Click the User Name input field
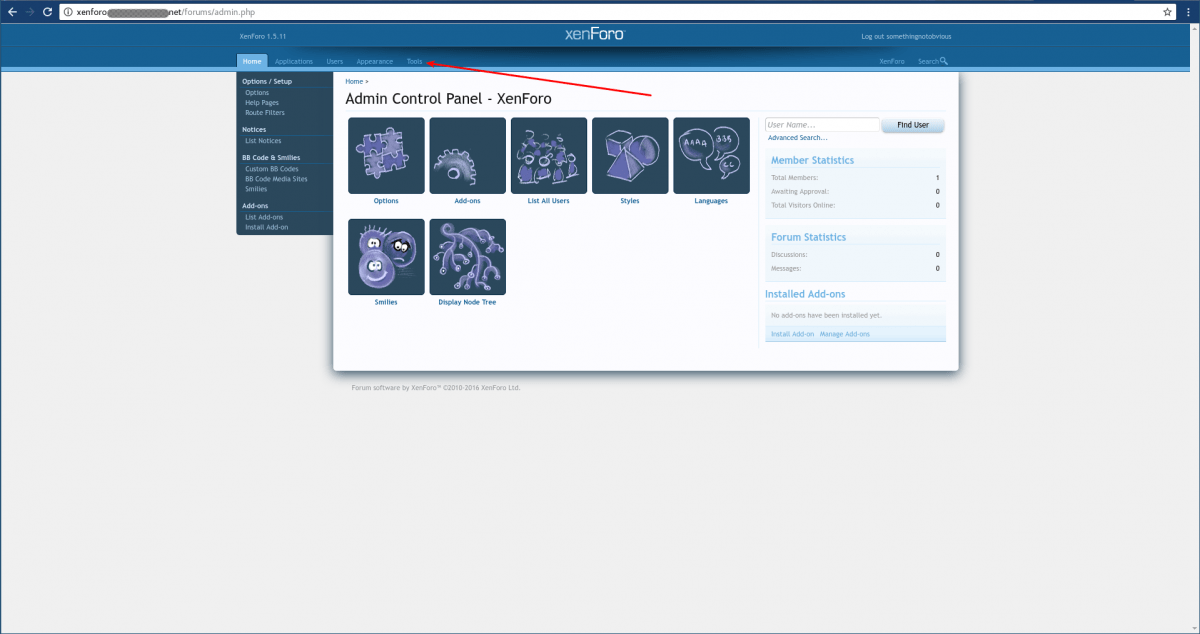Image resolution: width=1200 pixels, height=634 pixels. click(820, 124)
